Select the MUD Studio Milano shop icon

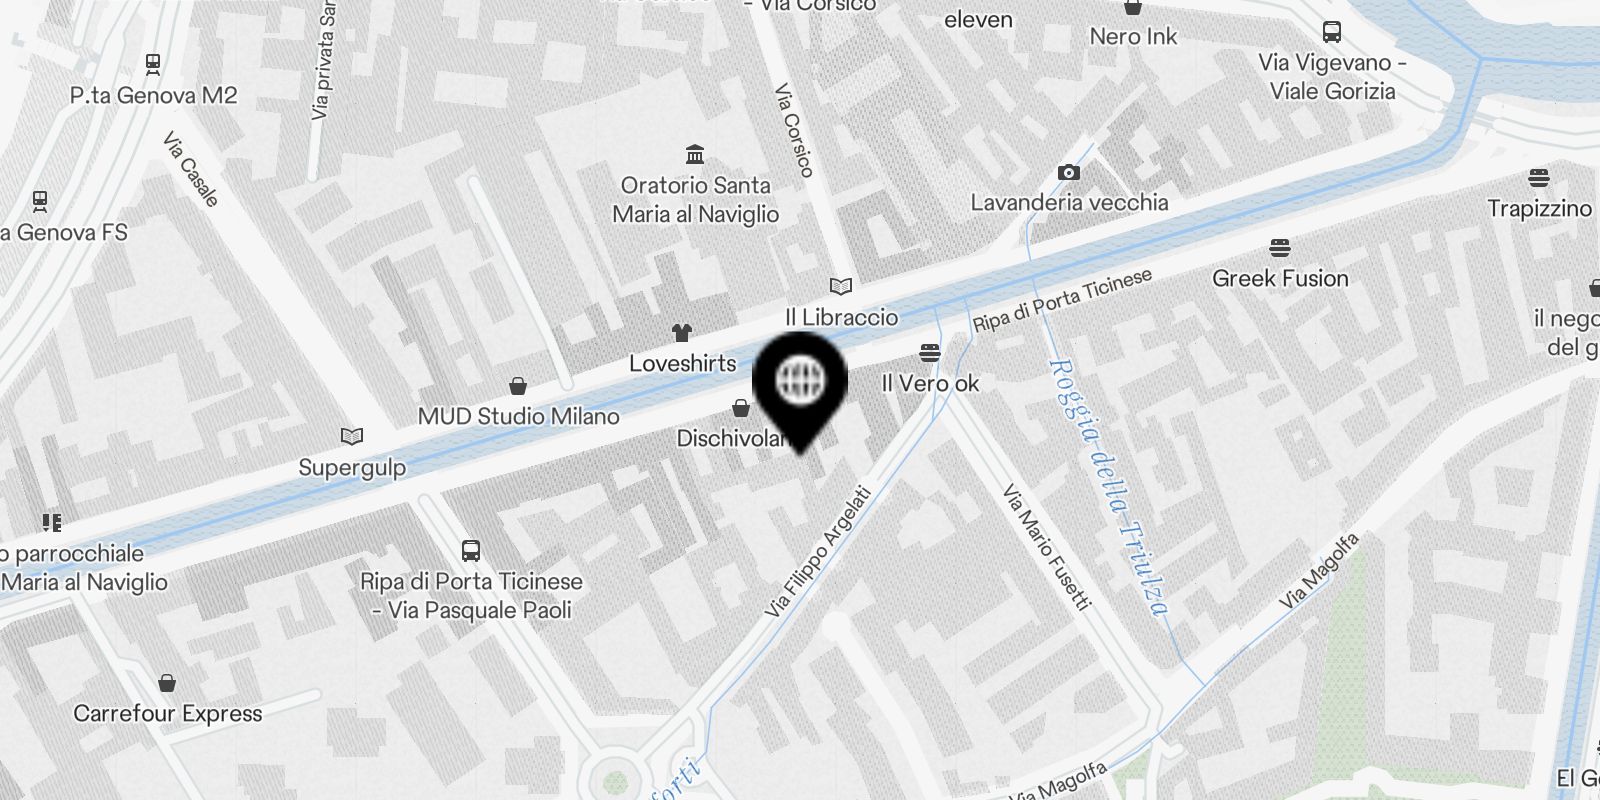(x=518, y=385)
